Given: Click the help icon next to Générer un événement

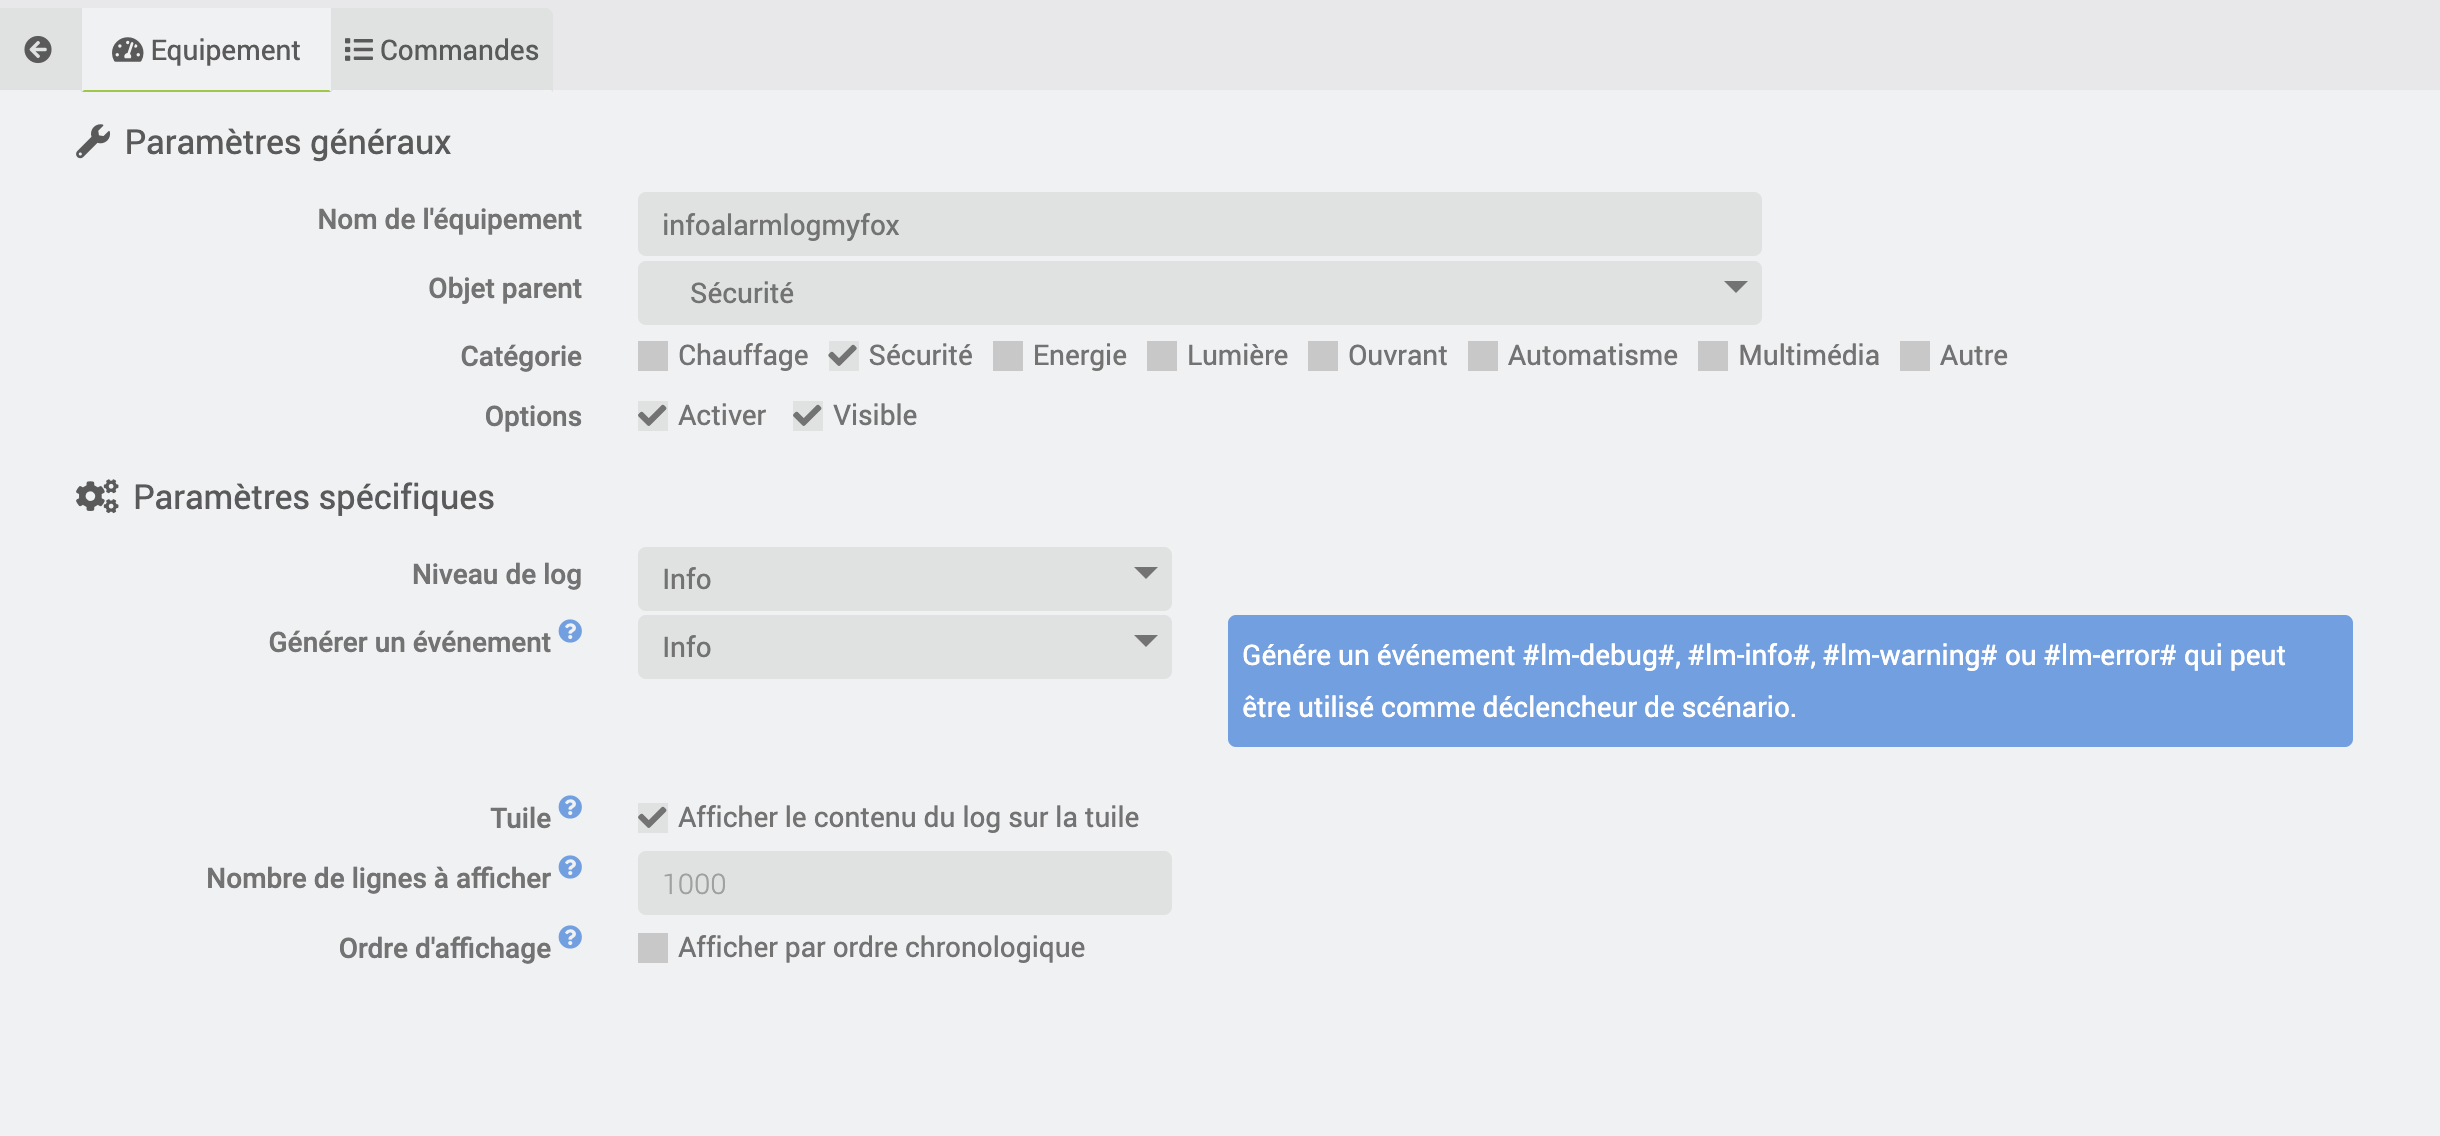Looking at the screenshot, I should coord(572,631).
